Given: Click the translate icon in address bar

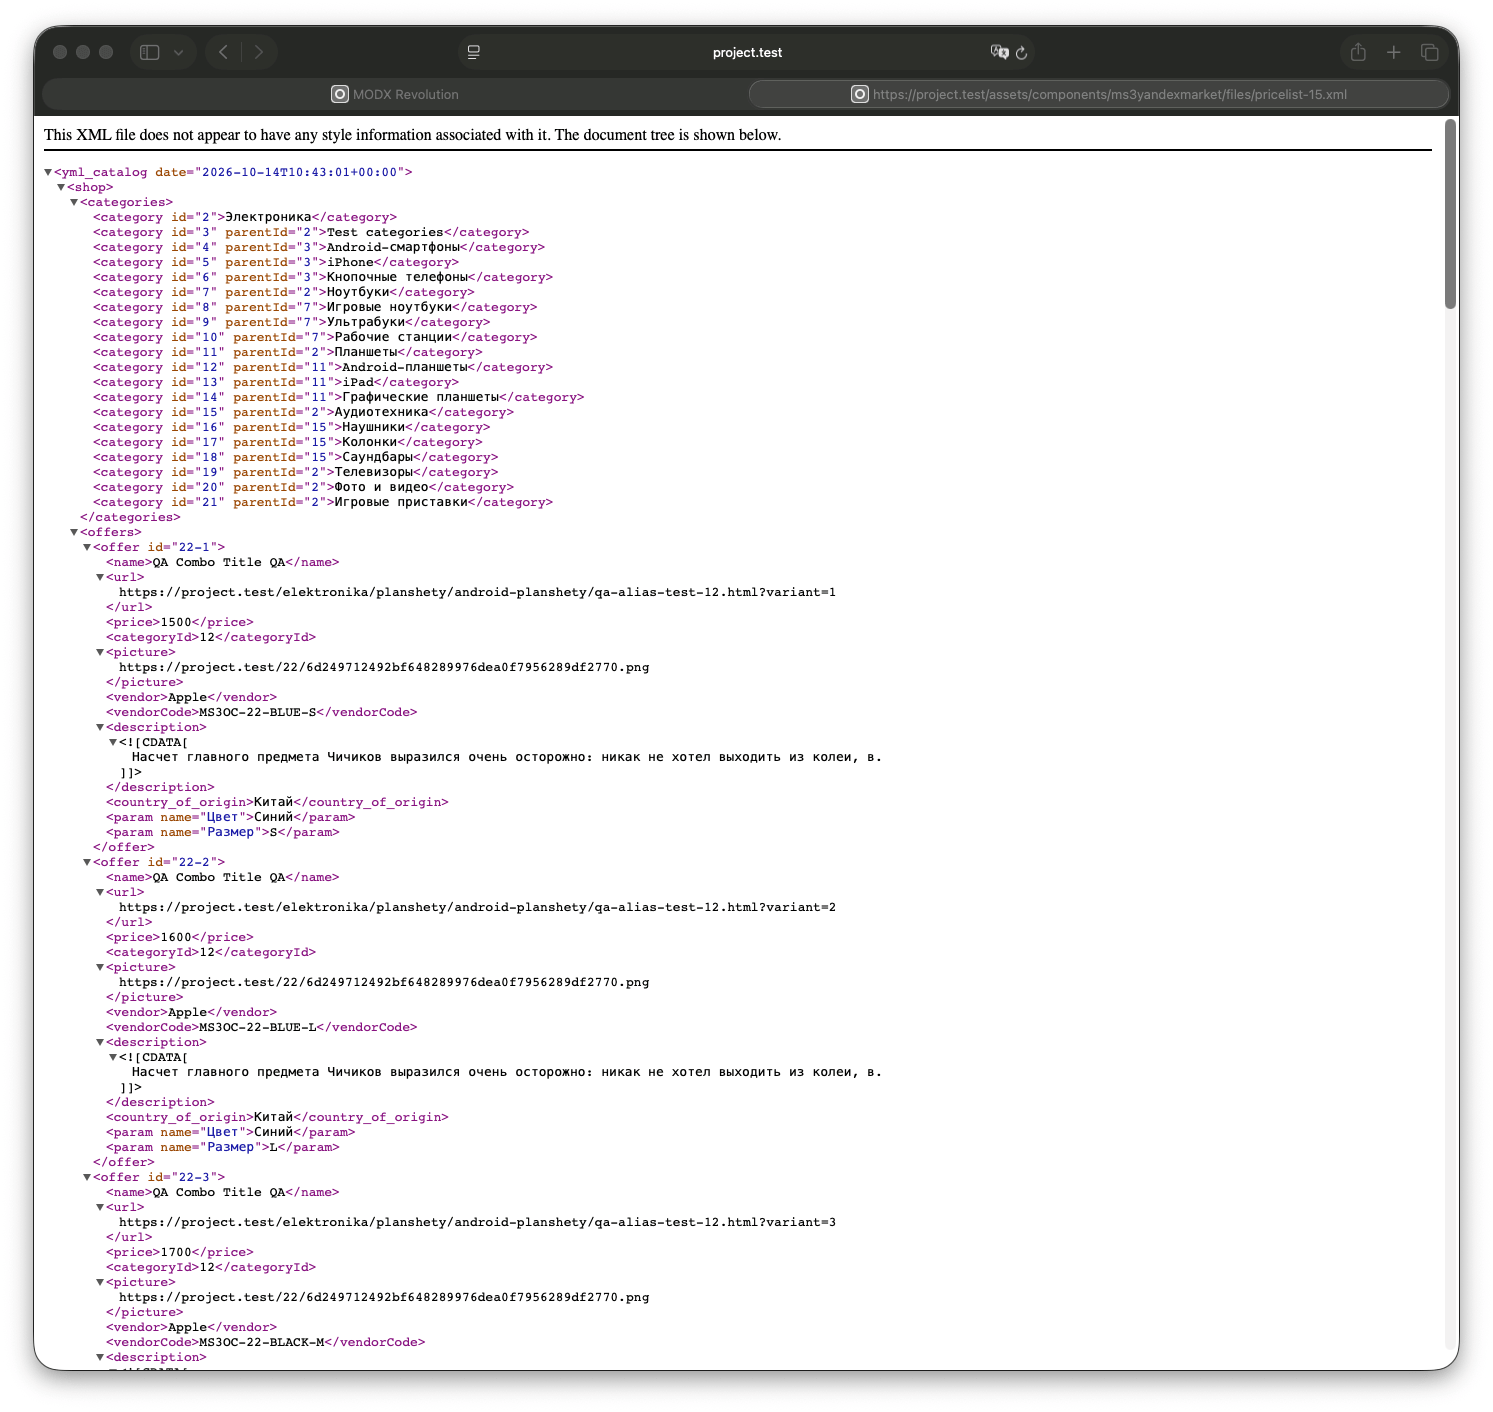Looking at the screenshot, I should point(999,52).
